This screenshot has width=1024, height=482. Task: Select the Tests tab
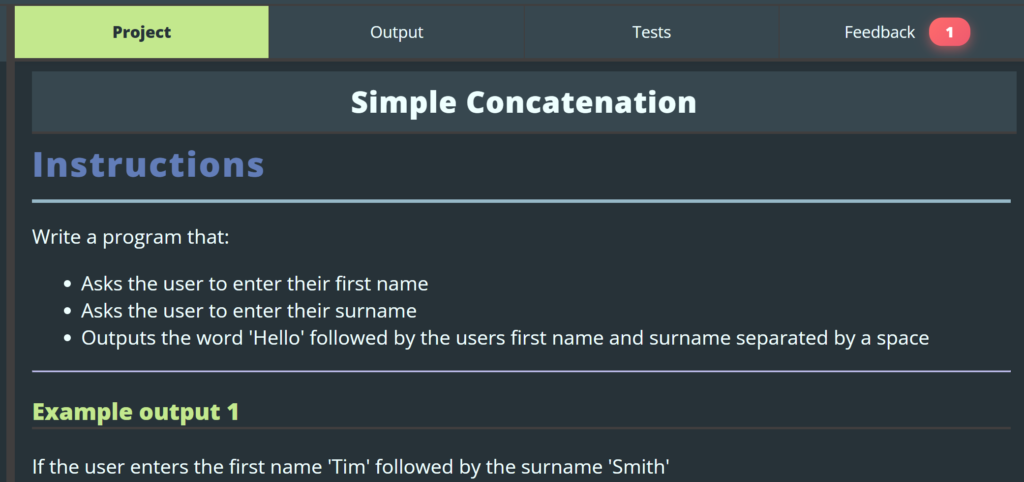[651, 32]
